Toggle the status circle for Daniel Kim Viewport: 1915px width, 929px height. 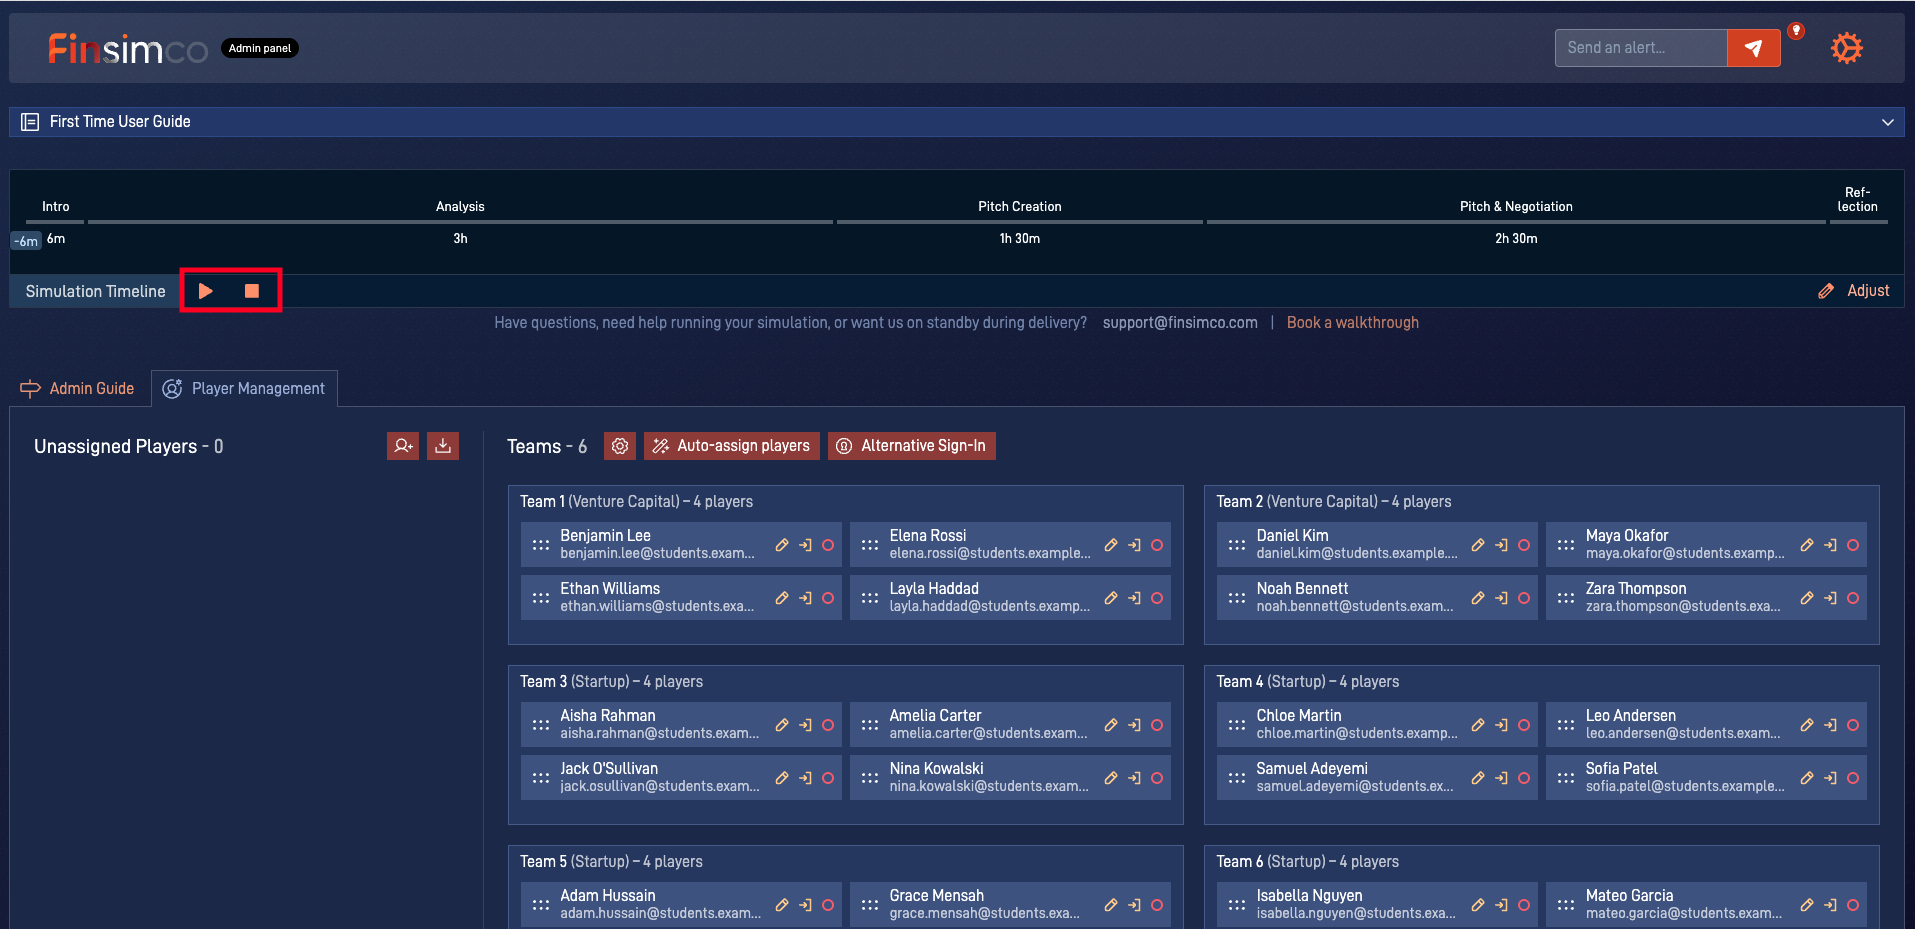pos(1524,545)
